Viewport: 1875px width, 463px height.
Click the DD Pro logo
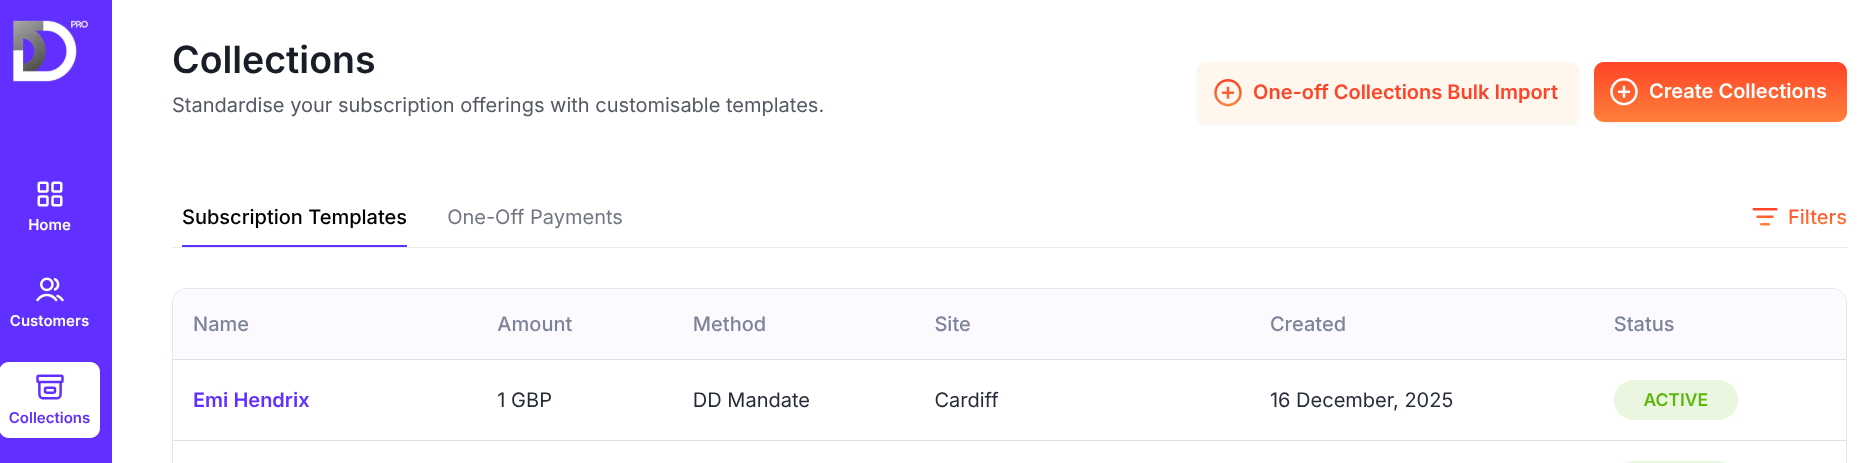pyautogui.click(x=46, y=50)
